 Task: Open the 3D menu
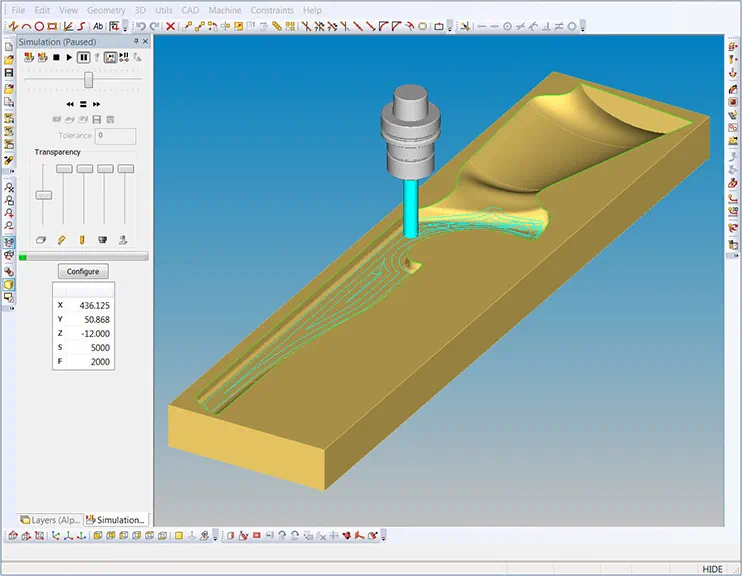coord(140,10)
